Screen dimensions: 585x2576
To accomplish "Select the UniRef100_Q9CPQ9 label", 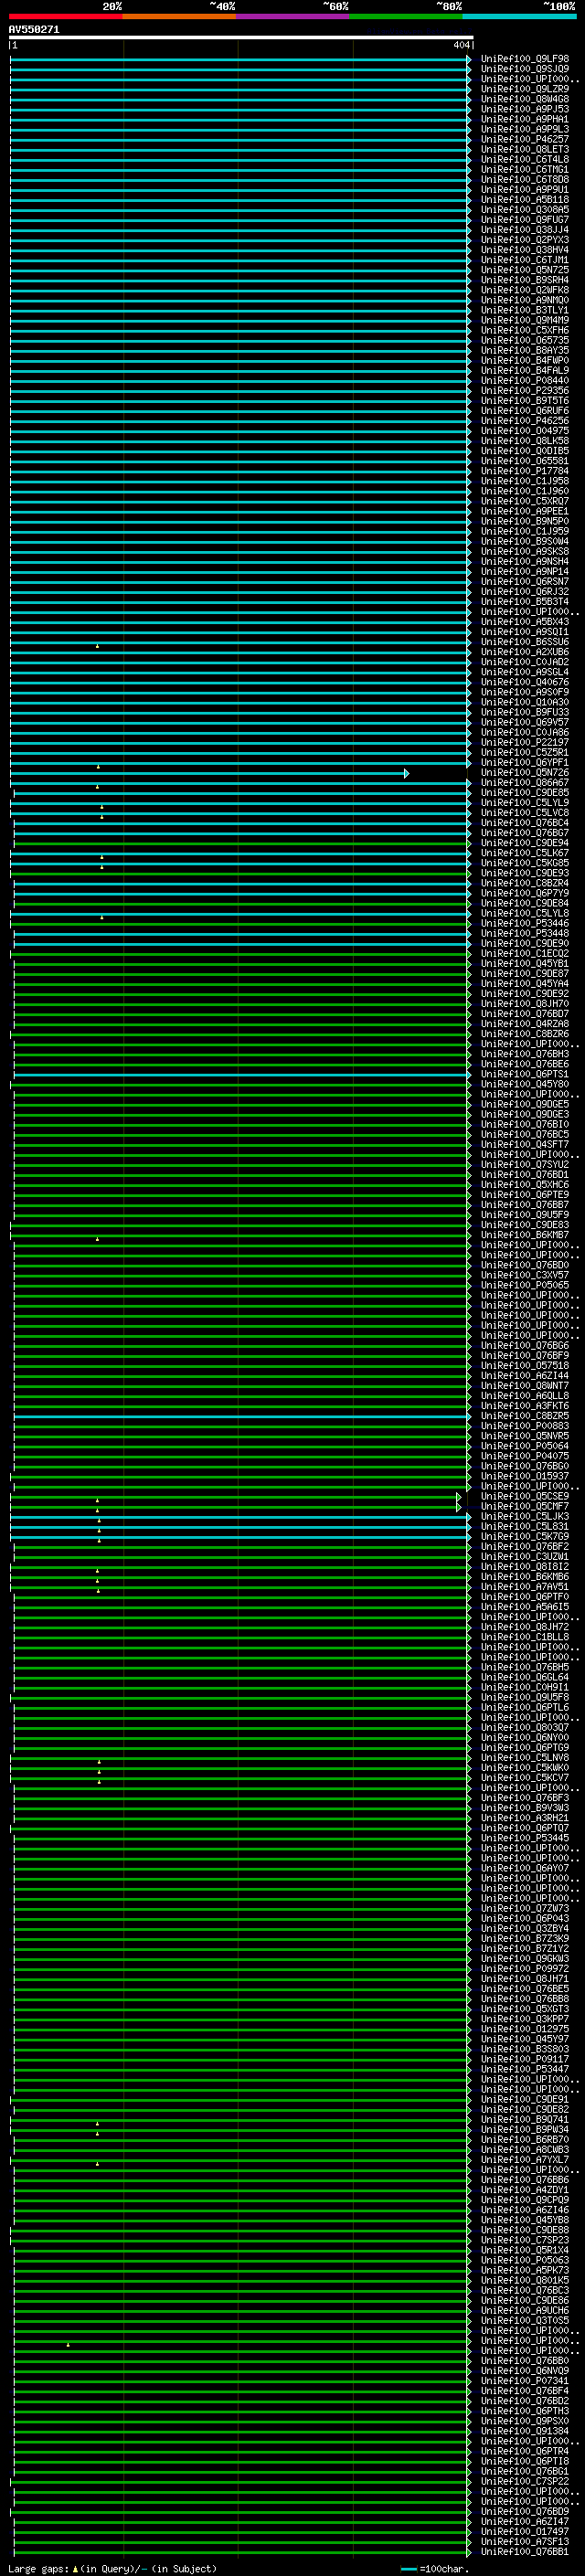I will 525,2200.
